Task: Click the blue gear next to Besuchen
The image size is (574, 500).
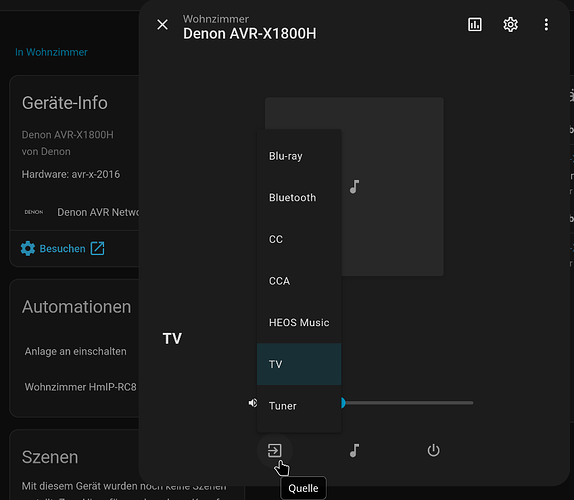Action: click(x=28, y=249)
